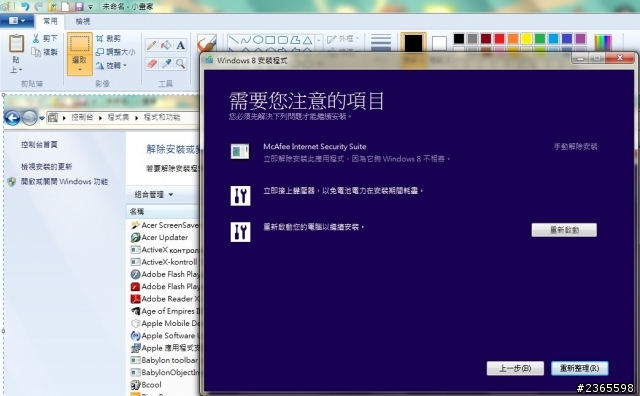Click Forward arrow in Control Panel window
This screenshot has width=640, height=396.
(29, 118)
